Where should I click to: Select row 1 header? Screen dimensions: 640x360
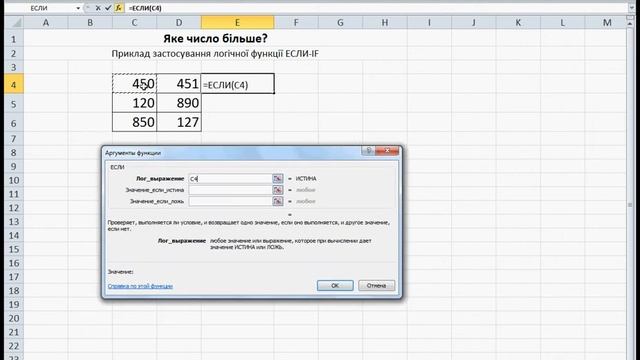(14, 39)
